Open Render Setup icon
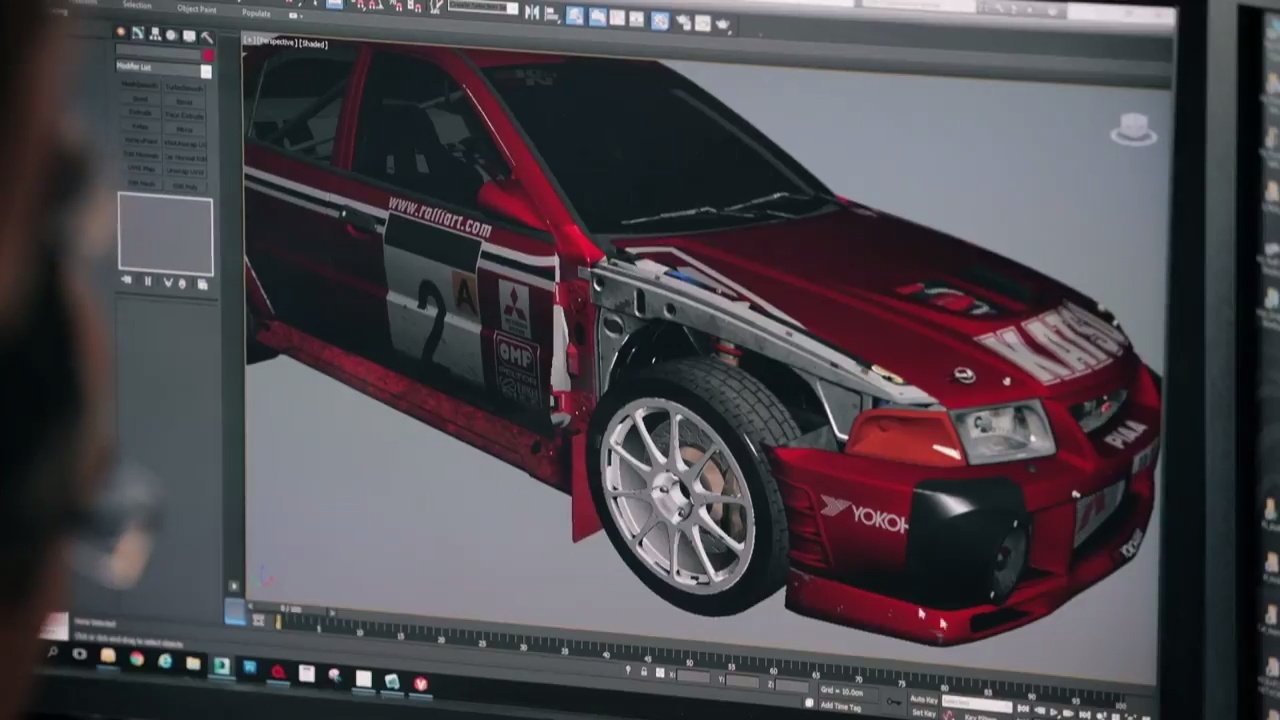This screenshot has height=720, width=1280. (x=683, y=22)
